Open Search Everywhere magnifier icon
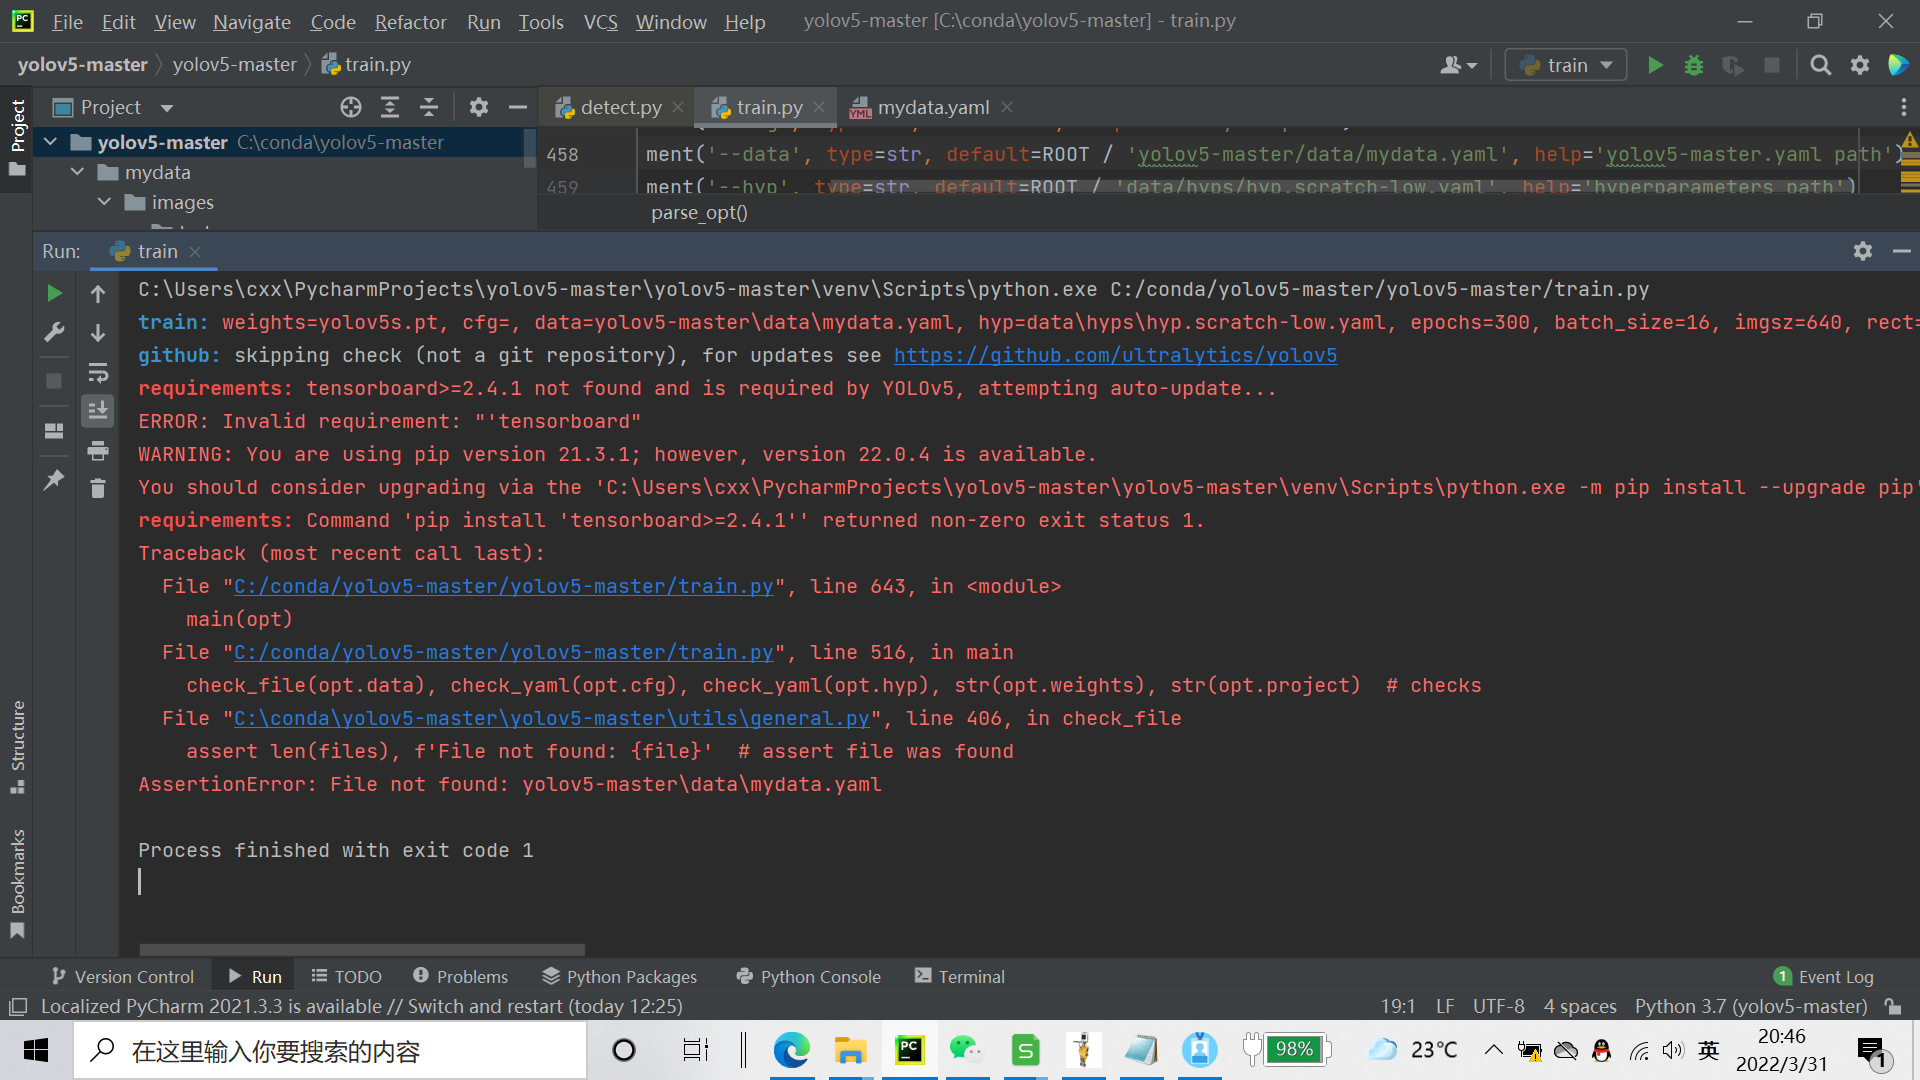This screenshot has height=1080, width=1920. point(1821,65)
